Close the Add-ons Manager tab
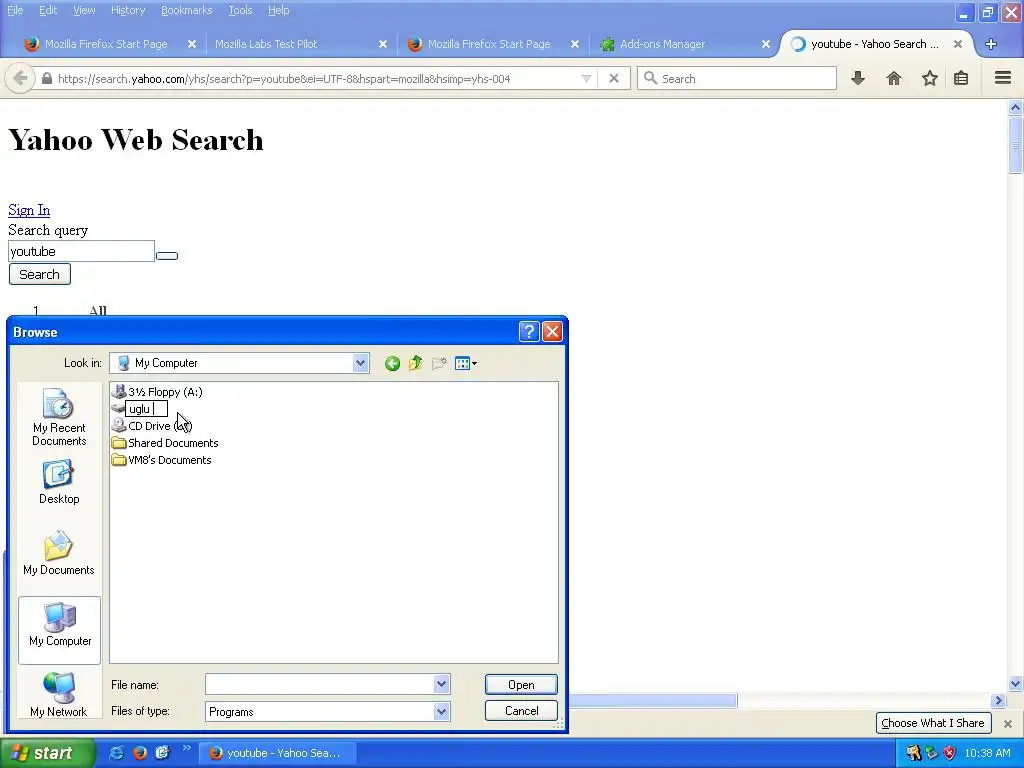Viewport: 1024px width, 768px height. point(766,44)
